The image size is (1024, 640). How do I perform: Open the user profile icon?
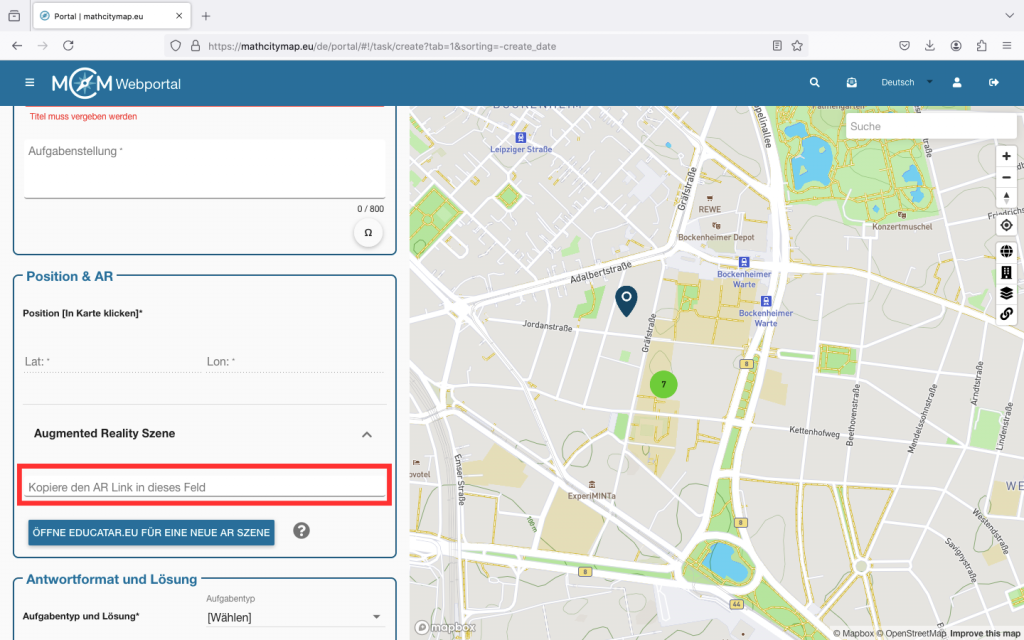[x=957, y=83]
